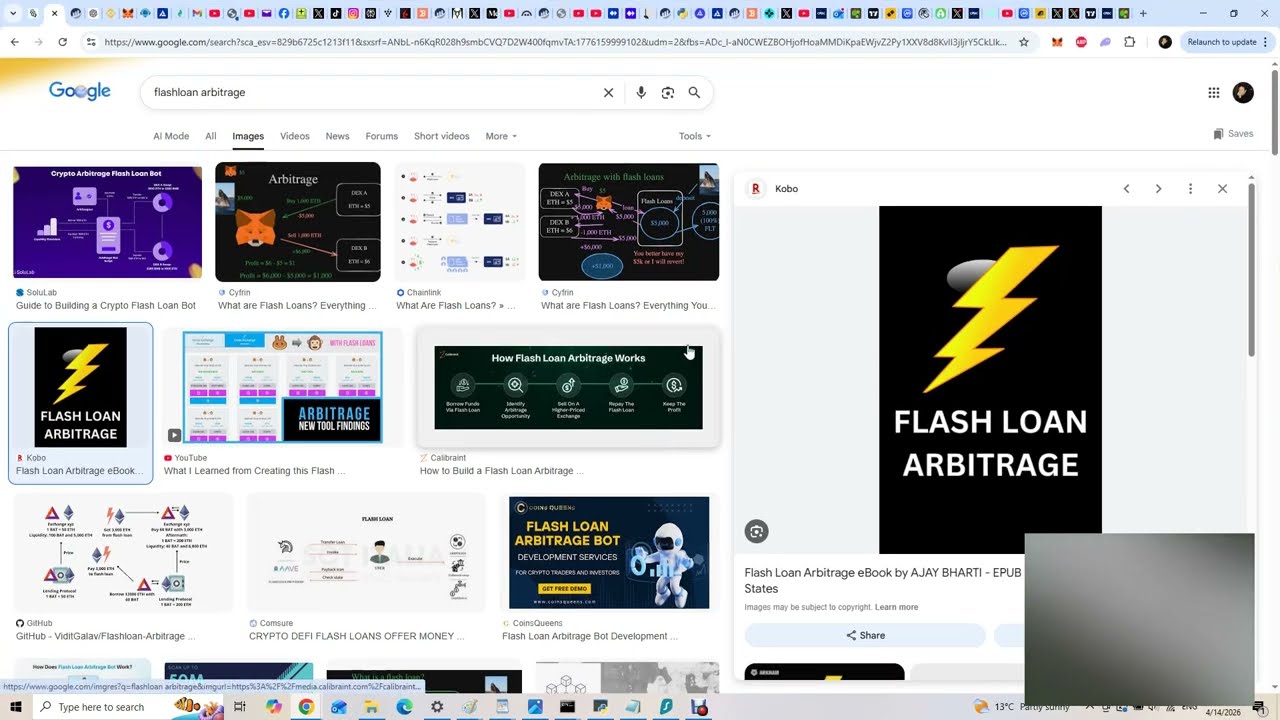Open the Google apps grid

point(1213,92)
